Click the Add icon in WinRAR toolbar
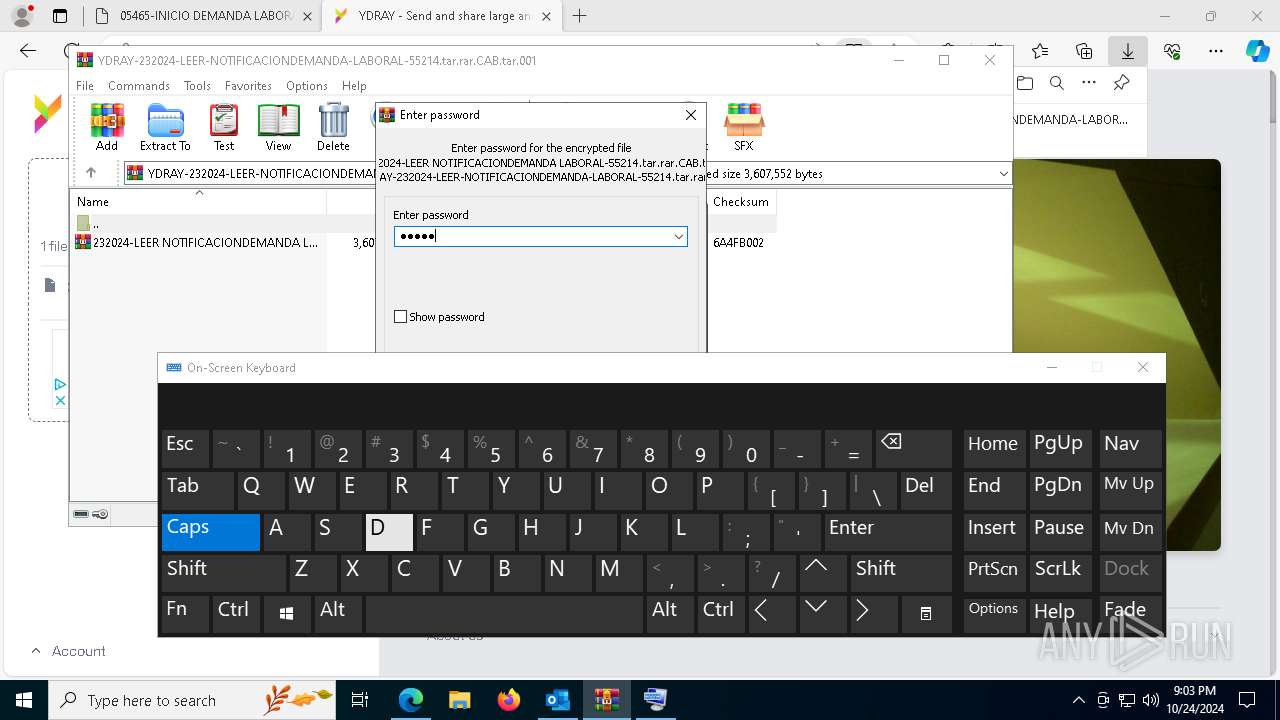This screenshot has width=1280, height=720. (107, 127)
